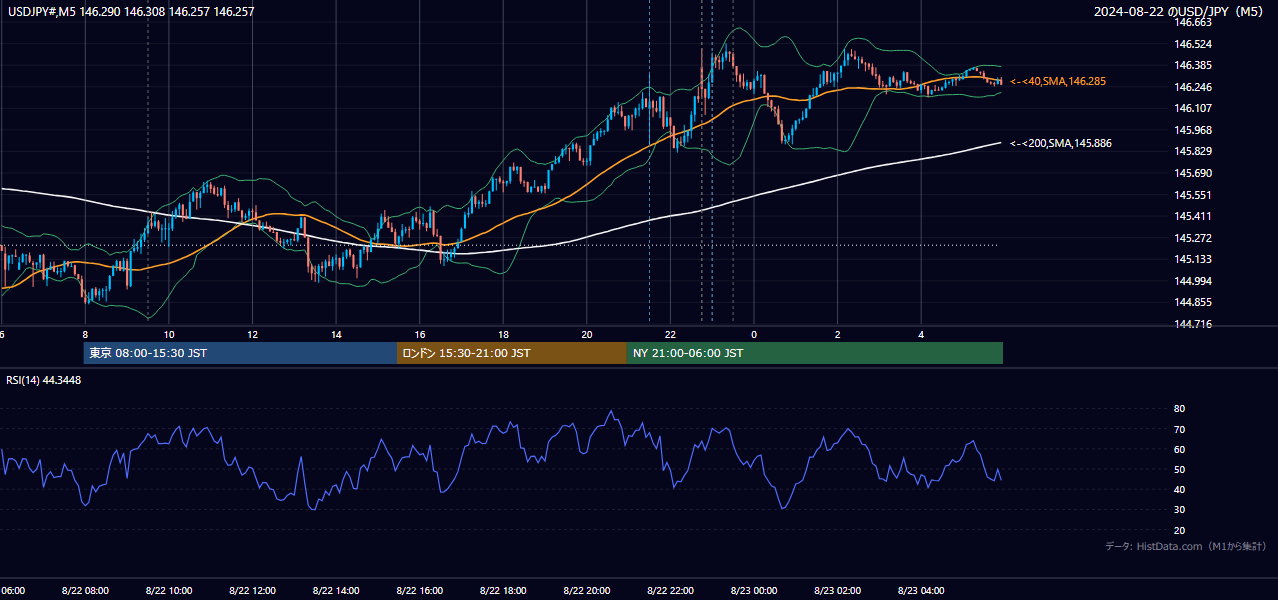Click the RSI 60 level label

pyautogui.click(x=1179, y=449)
